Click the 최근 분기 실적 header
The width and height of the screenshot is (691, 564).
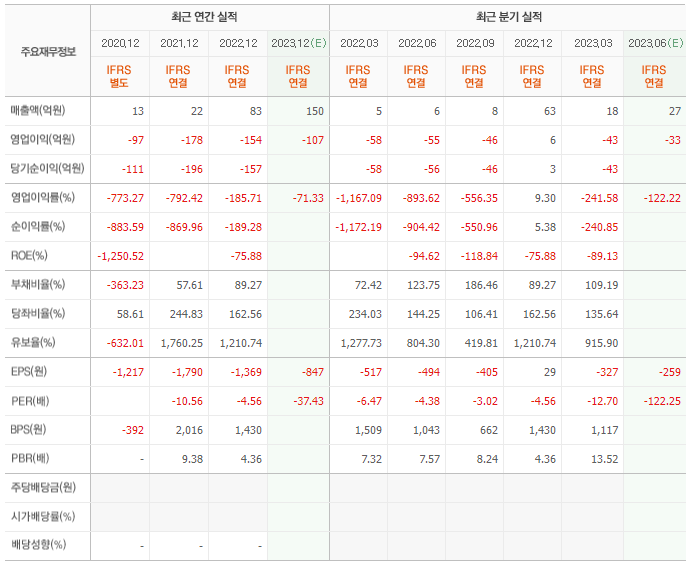(x=509, y=17)
